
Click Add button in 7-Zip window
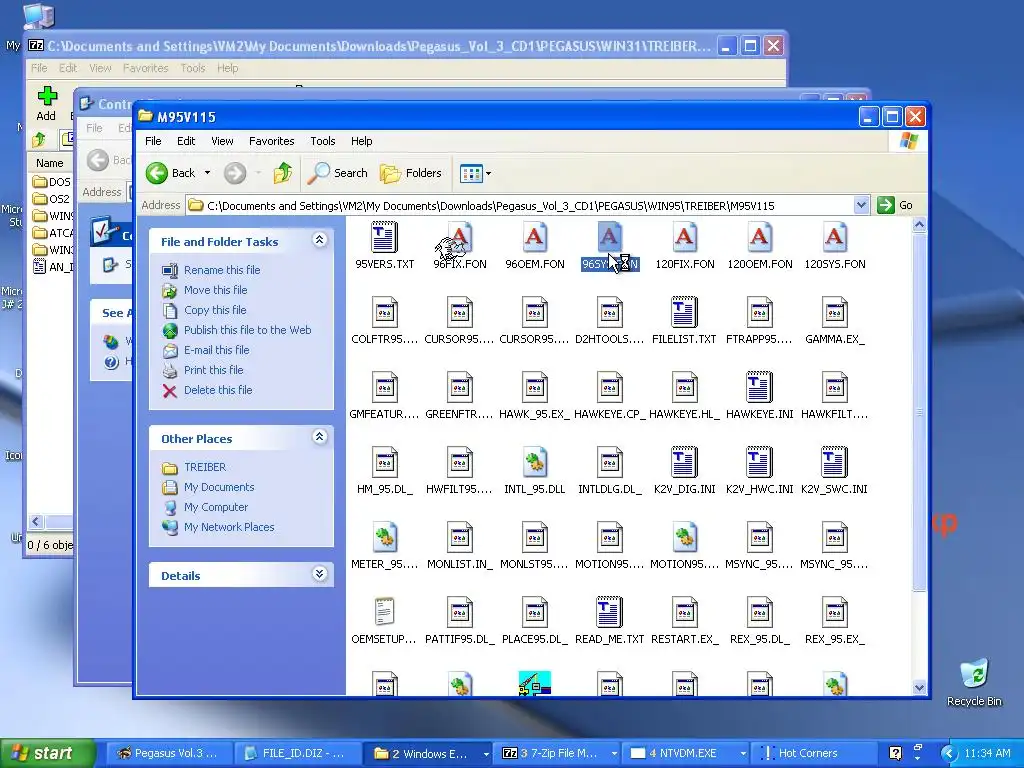[46, 103]
